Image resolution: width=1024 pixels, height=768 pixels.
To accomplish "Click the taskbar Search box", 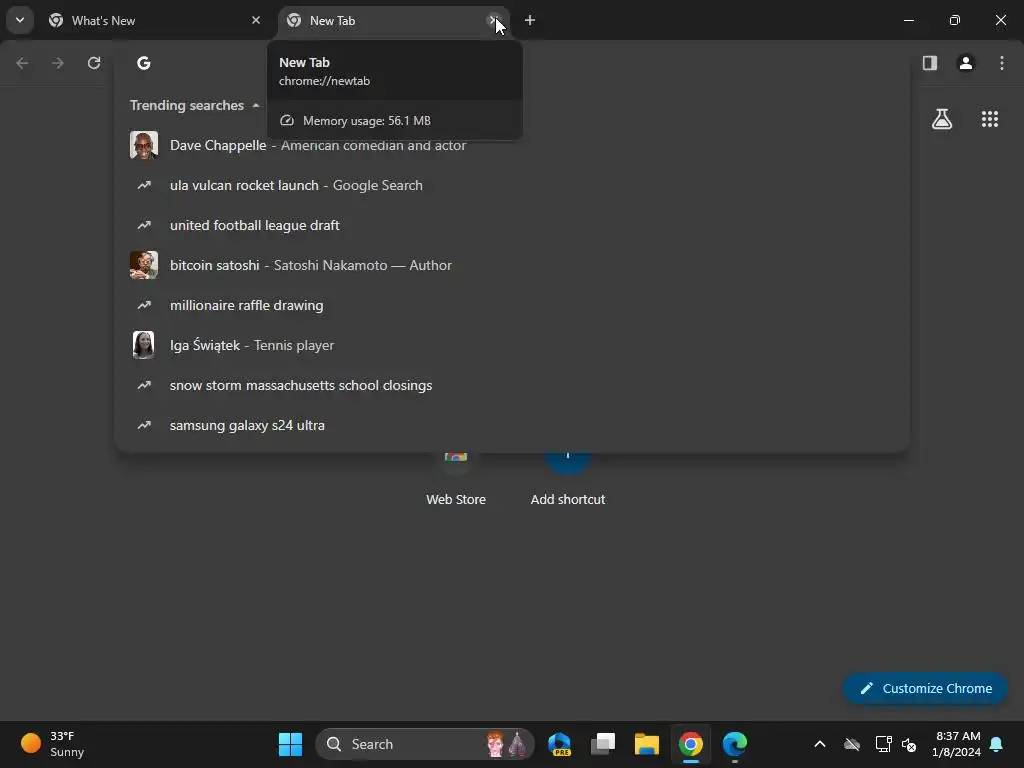I will tap(425, 744).
